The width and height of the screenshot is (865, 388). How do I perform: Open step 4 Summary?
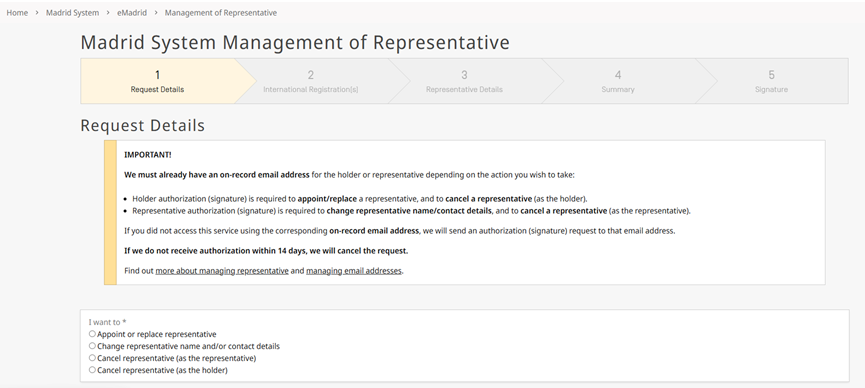[x=618, y=81]
